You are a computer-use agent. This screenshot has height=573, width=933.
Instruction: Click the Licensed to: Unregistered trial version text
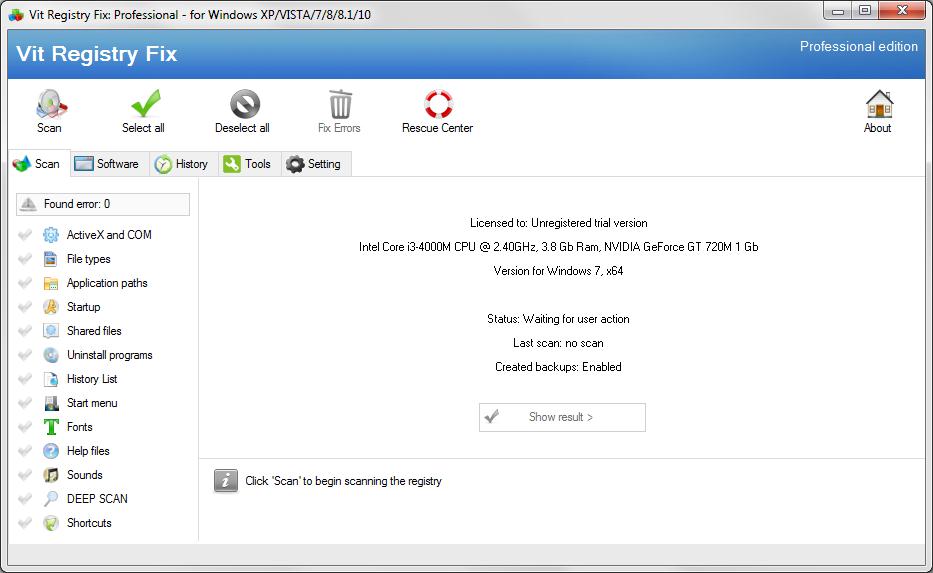pyautogui.click(x=559, y=223)
